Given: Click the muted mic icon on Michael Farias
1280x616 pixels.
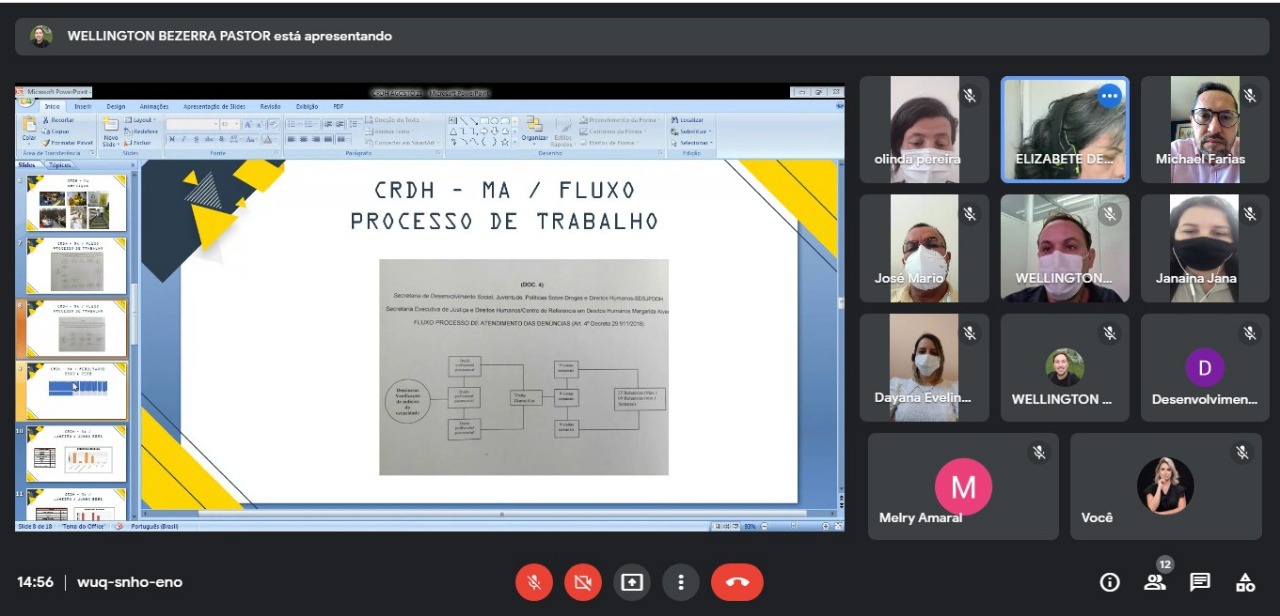Looking at the screenshot, I should [1249, 96].
